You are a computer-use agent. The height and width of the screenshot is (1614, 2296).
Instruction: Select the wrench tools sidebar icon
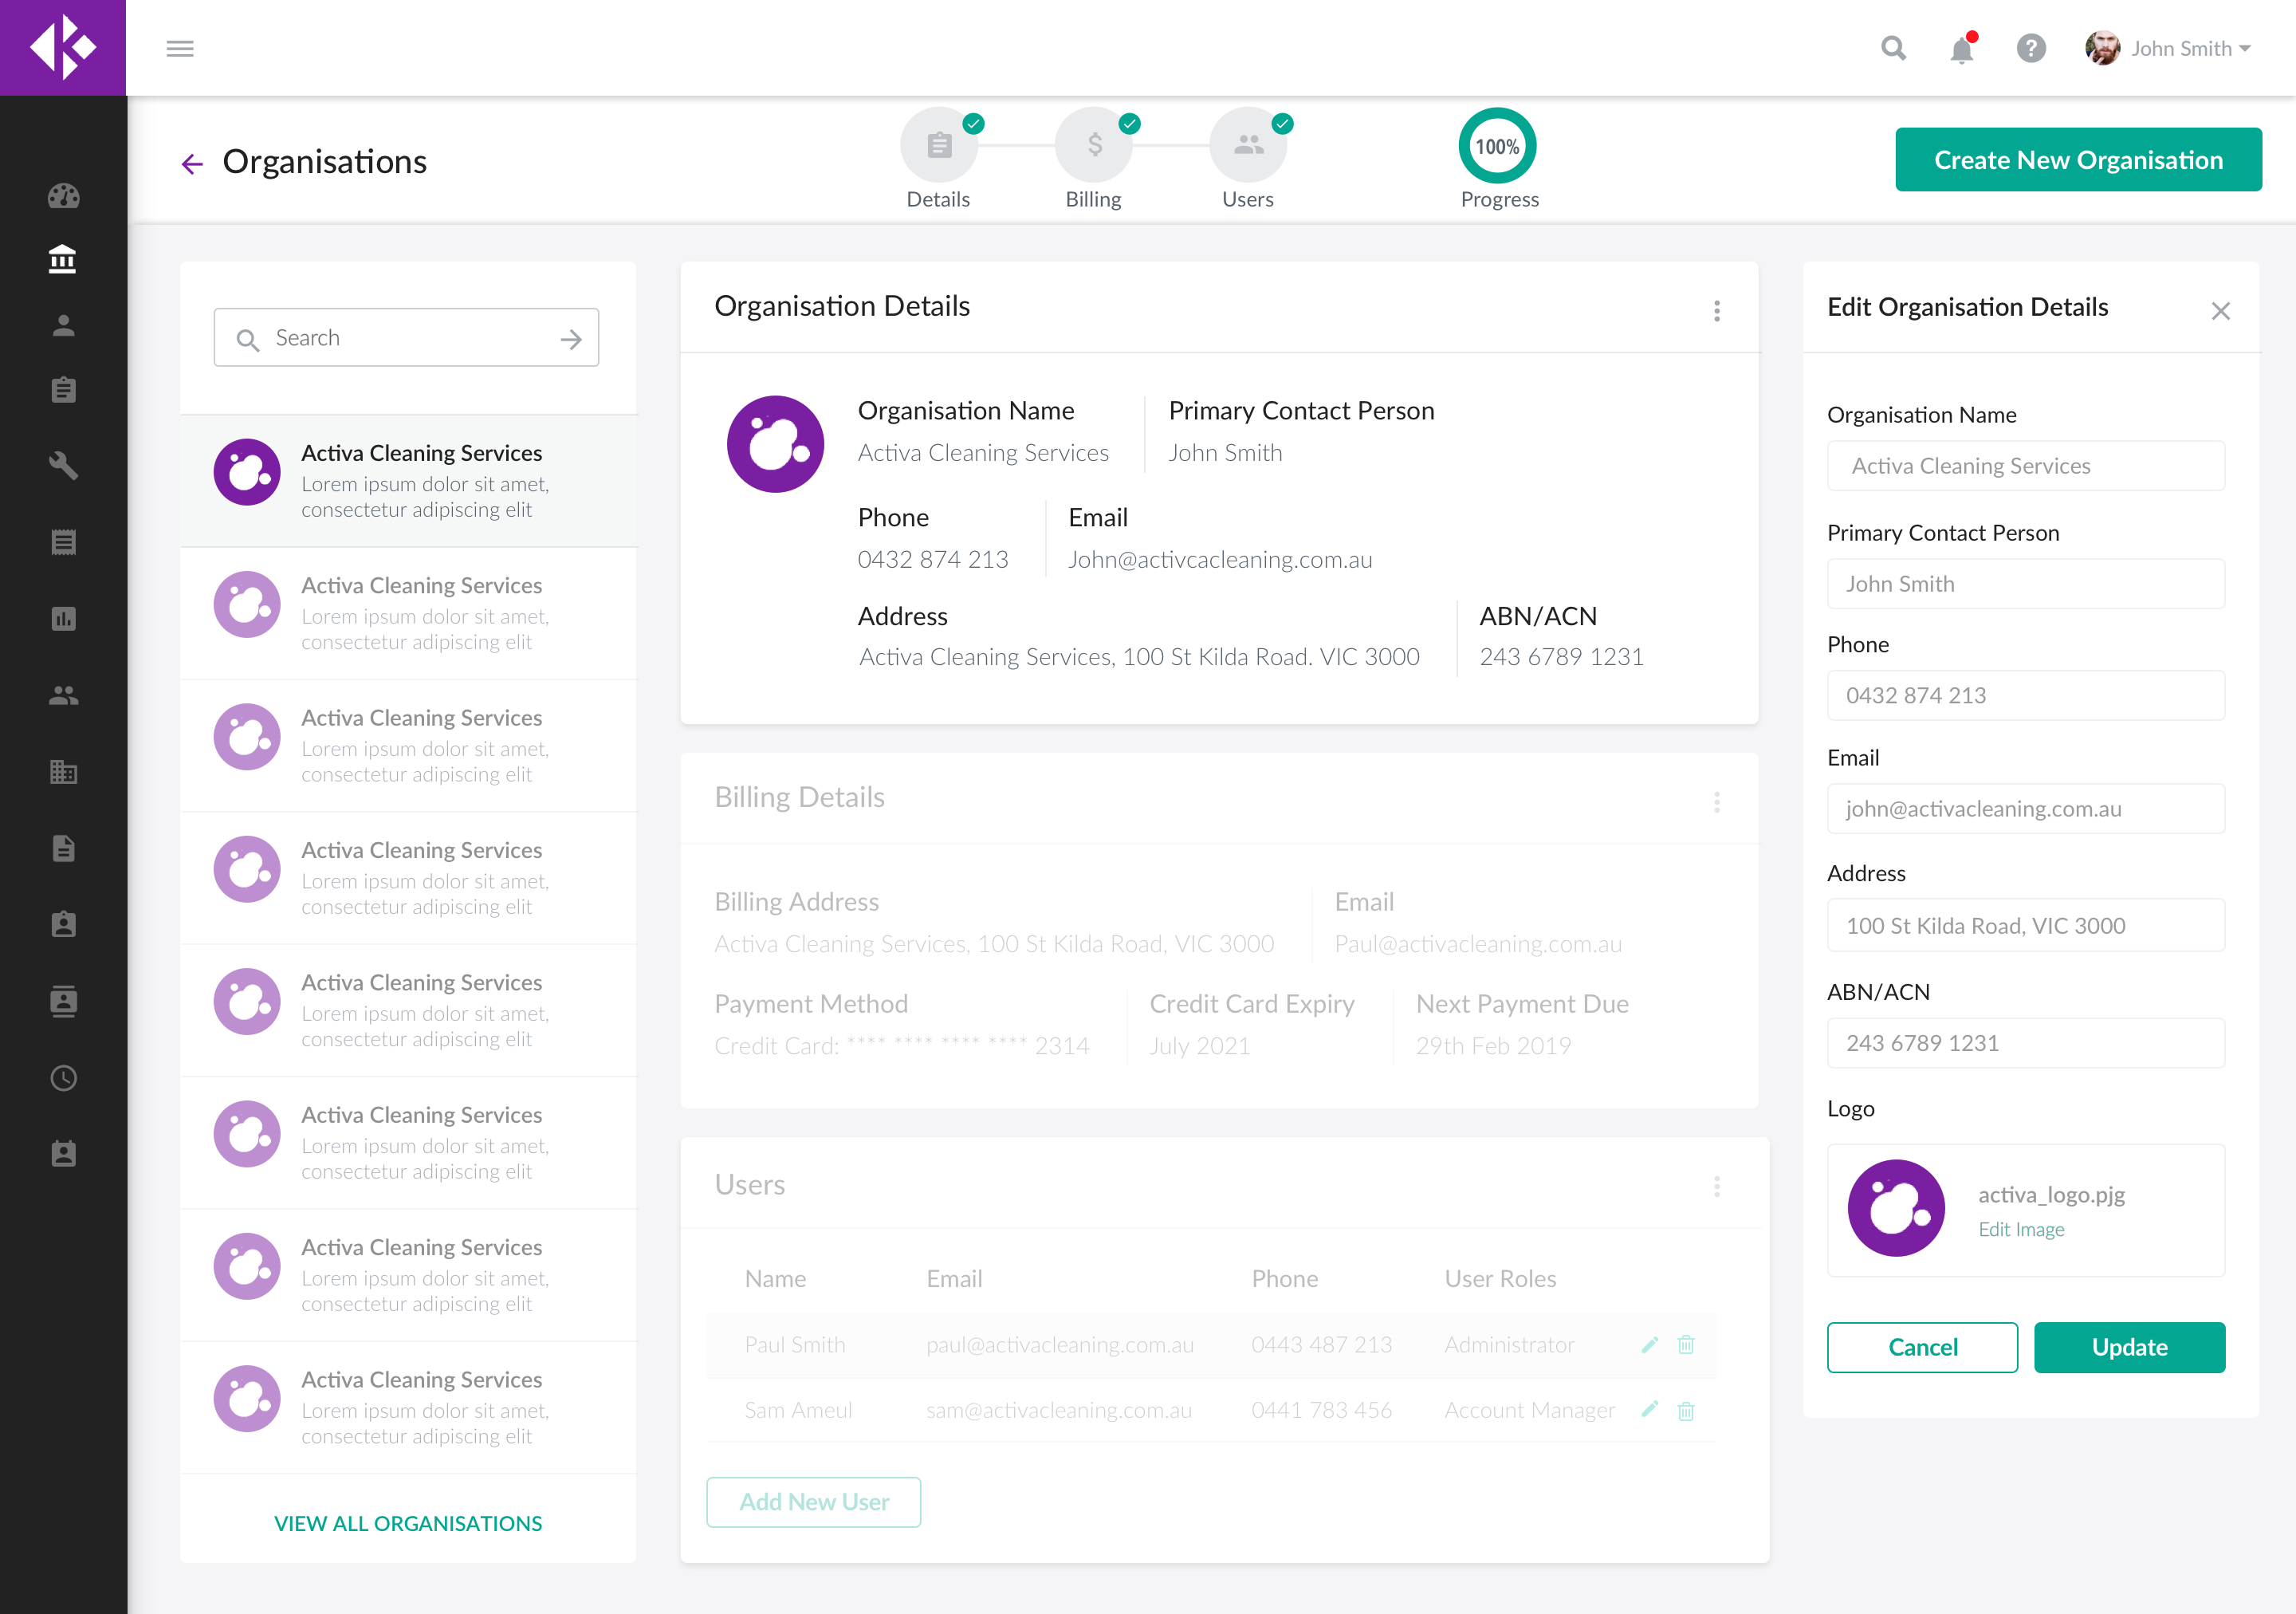click(x=63, y=465)
